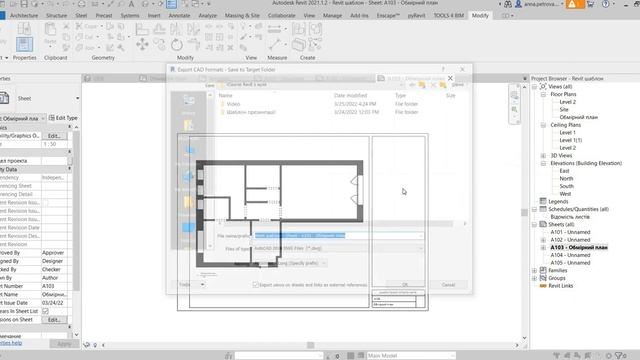The height and width of the screenshot is (360, 640).
Task: Expand 3D Views node in Project Browser
Action: pyautogui.click(x=543, y=156)
